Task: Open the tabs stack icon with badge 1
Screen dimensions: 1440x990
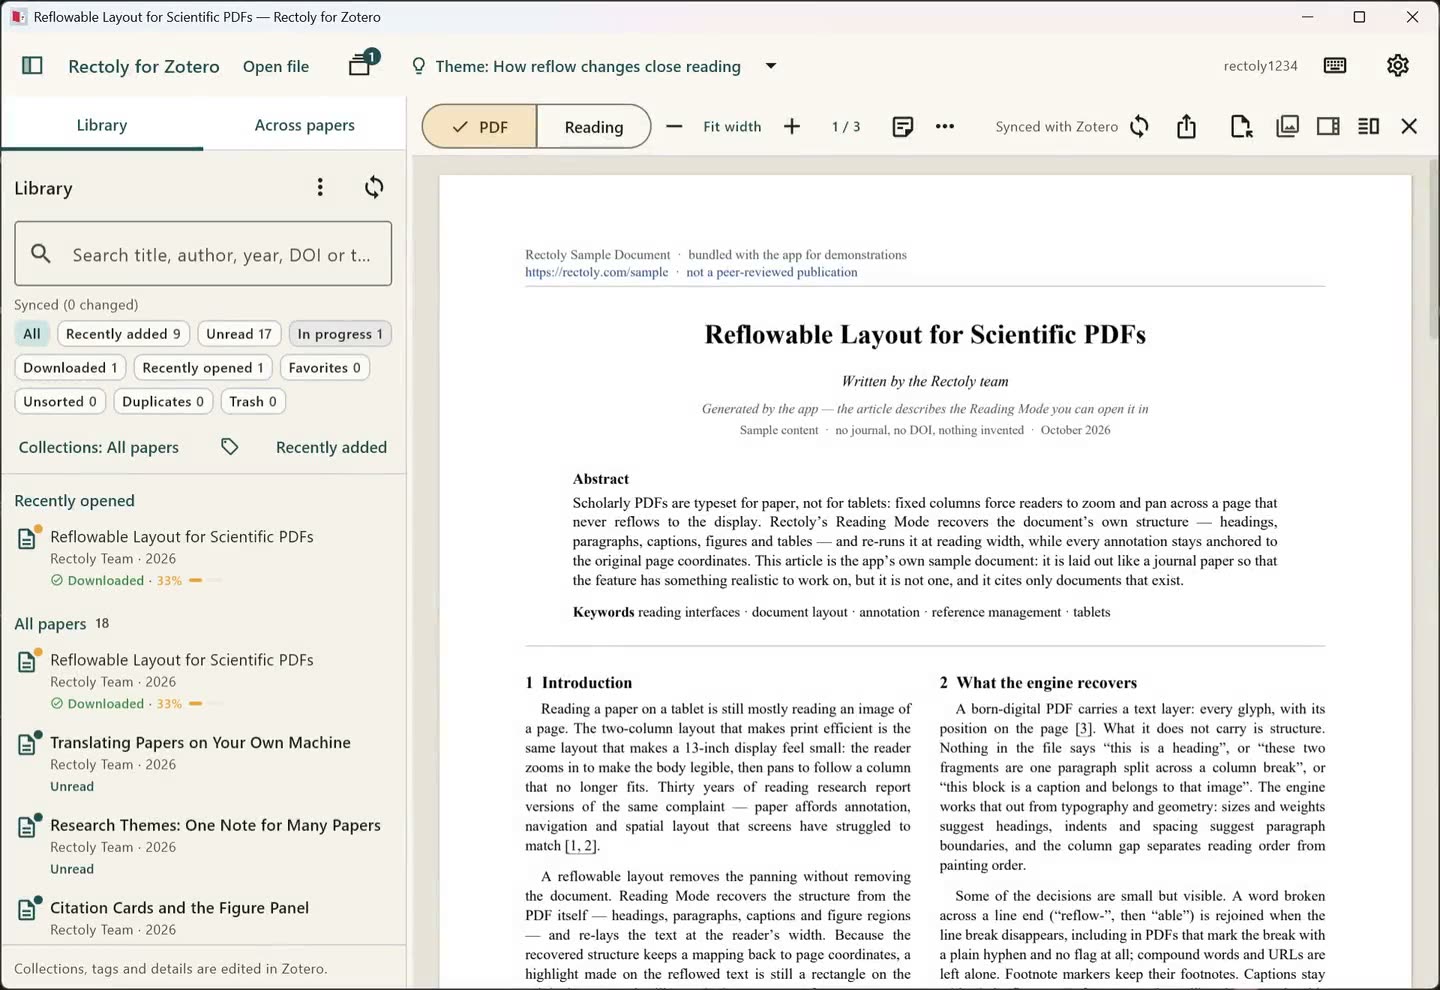Action: point(362,64)
